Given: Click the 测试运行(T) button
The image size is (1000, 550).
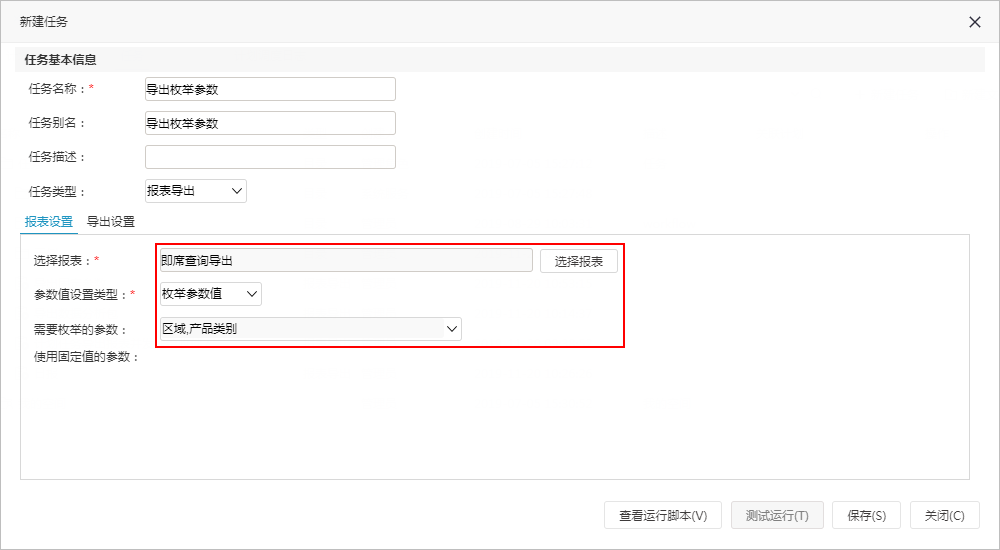Looking at the screenshot, I should pos(777,516).
